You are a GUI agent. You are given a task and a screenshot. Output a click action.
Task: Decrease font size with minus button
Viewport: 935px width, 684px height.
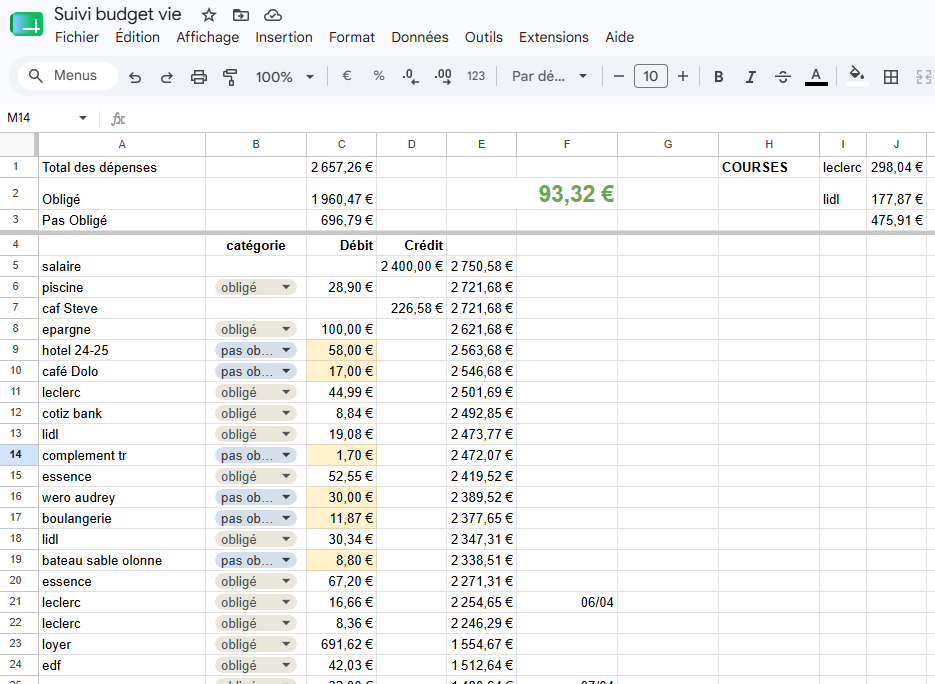(x=618, y=76)
